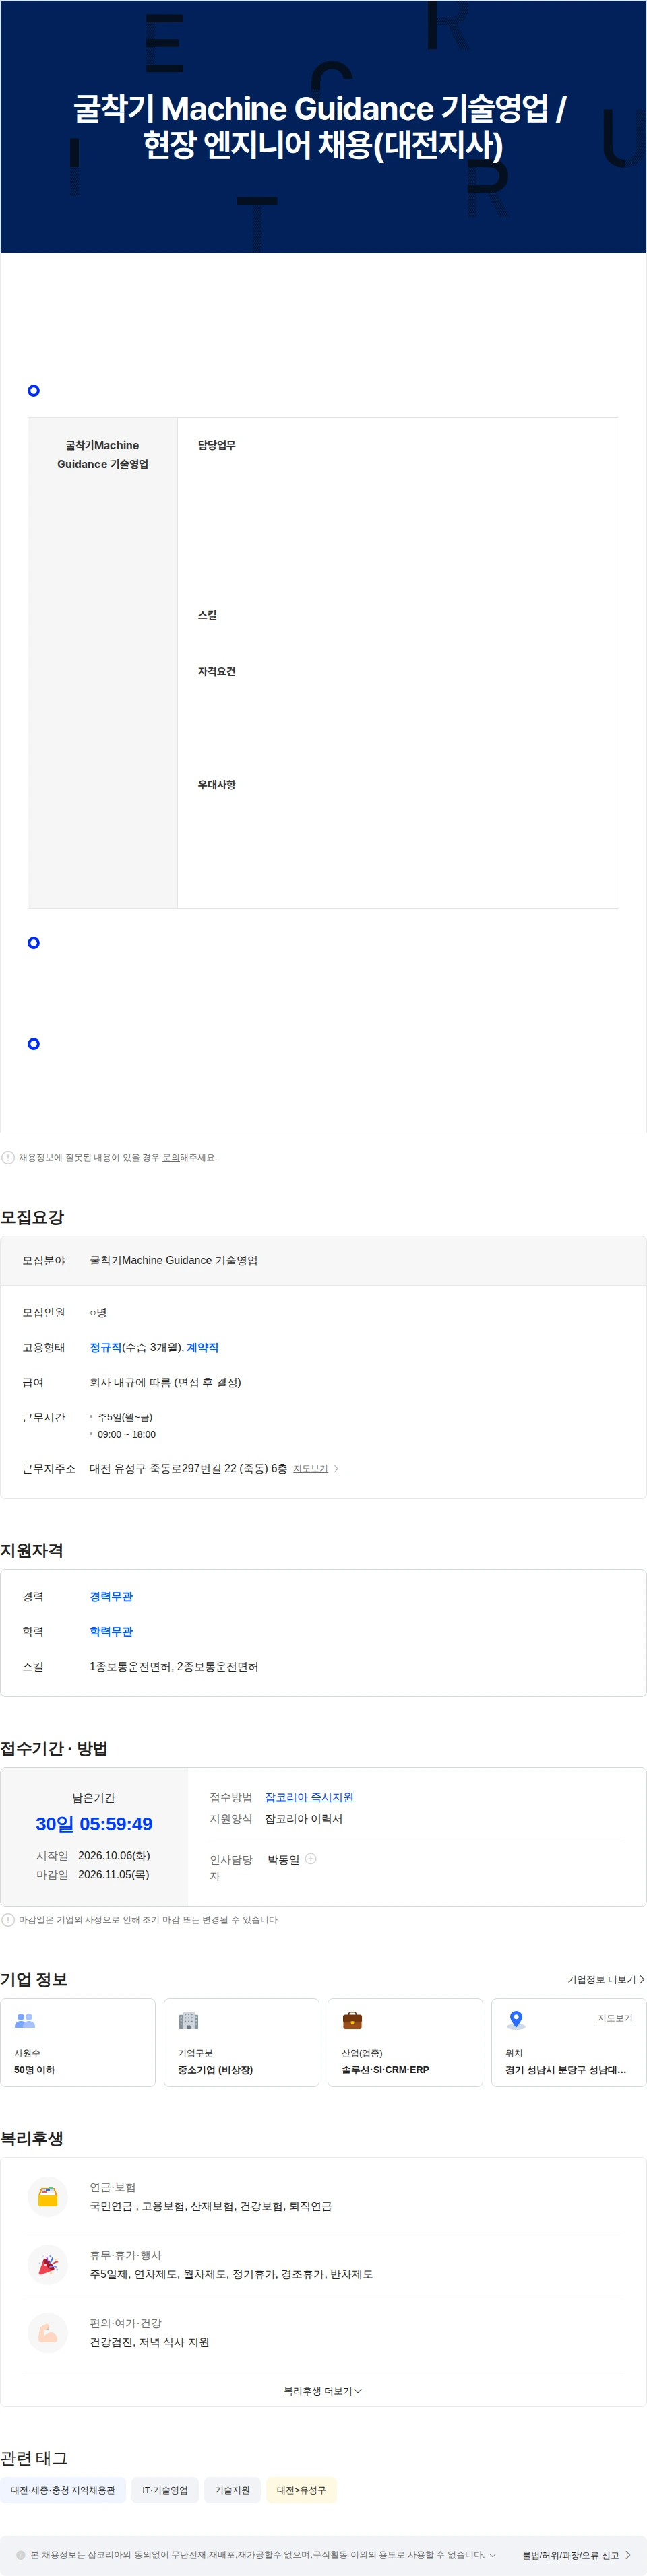
Task: Click the info icon beside 채용정보 notice
Action: [8, 1157]
